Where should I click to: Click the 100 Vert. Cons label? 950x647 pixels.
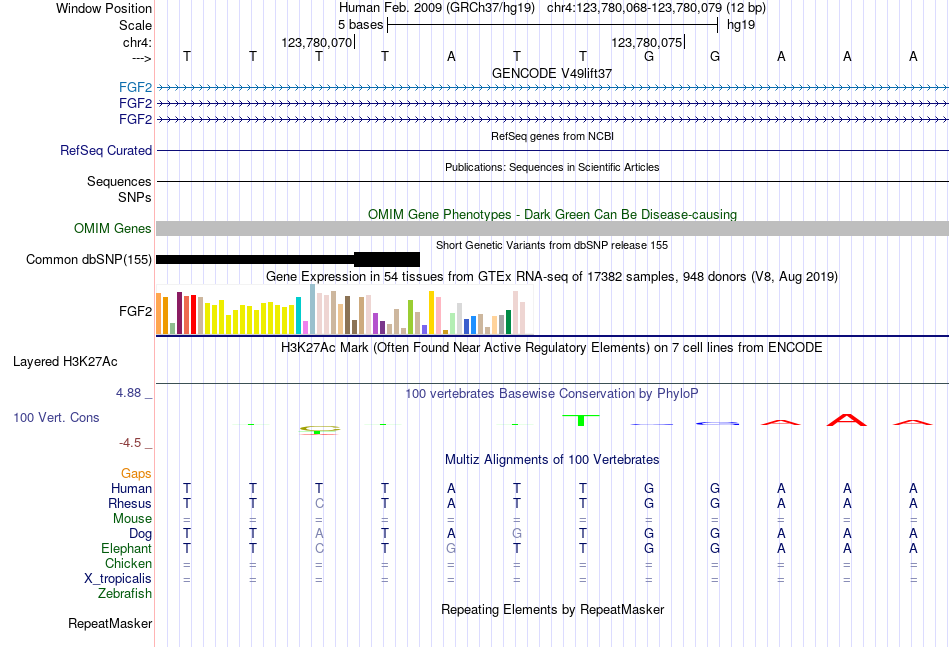(56, 417)
